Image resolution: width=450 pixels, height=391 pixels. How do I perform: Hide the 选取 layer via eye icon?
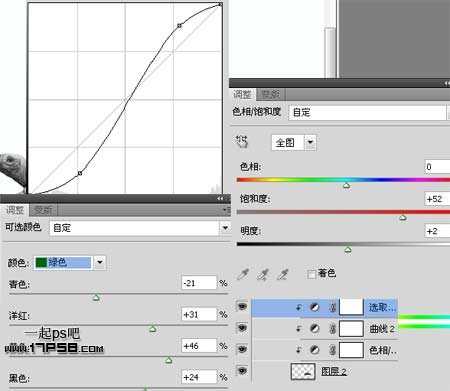[242, 306]
